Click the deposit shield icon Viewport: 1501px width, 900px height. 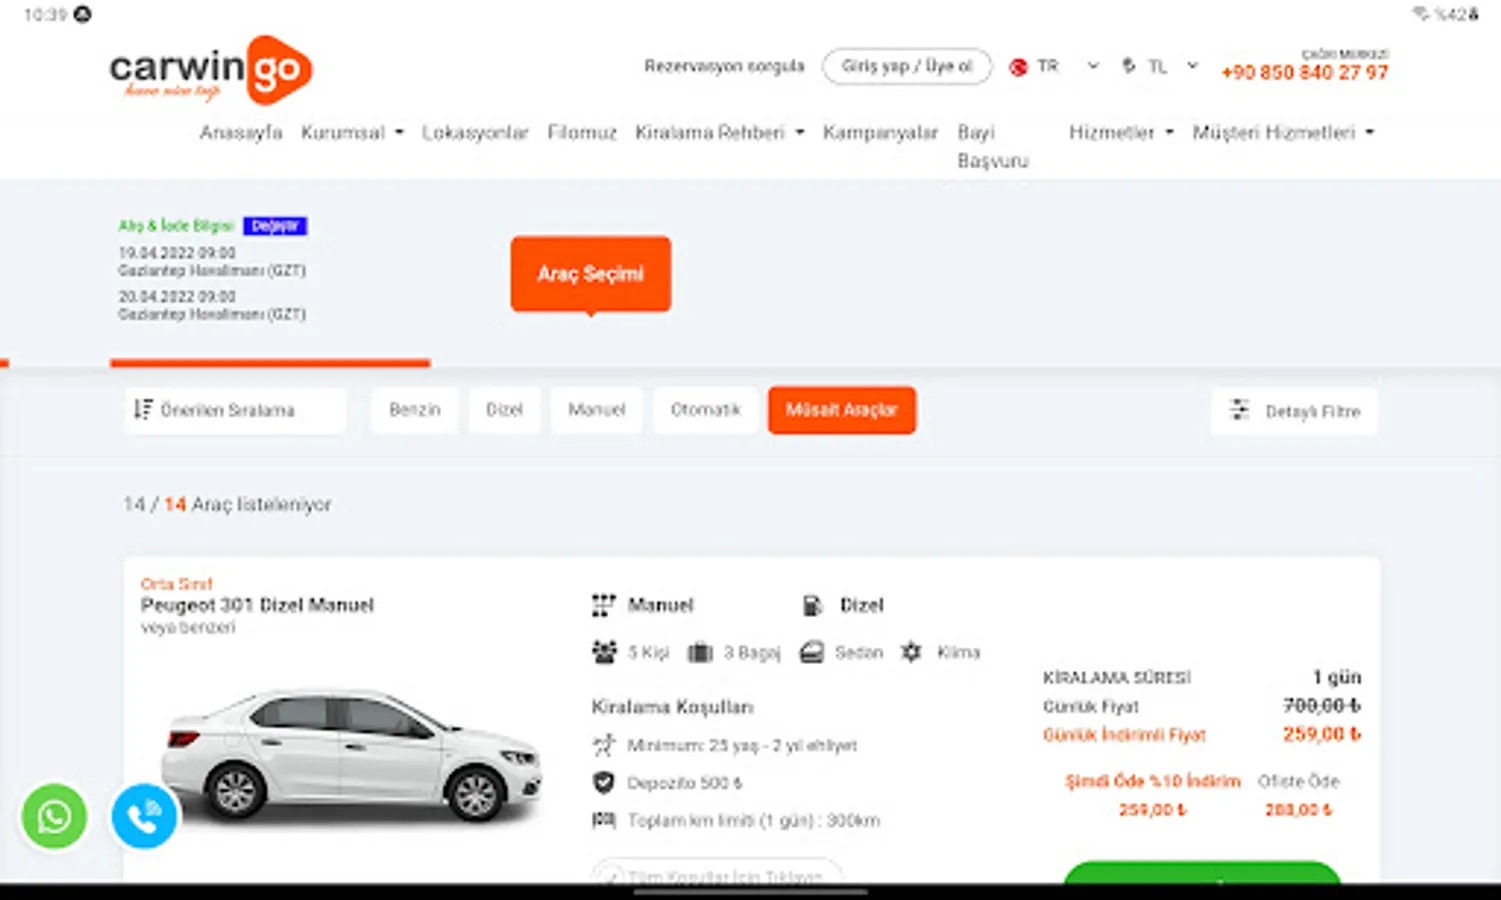click(603, 782)
